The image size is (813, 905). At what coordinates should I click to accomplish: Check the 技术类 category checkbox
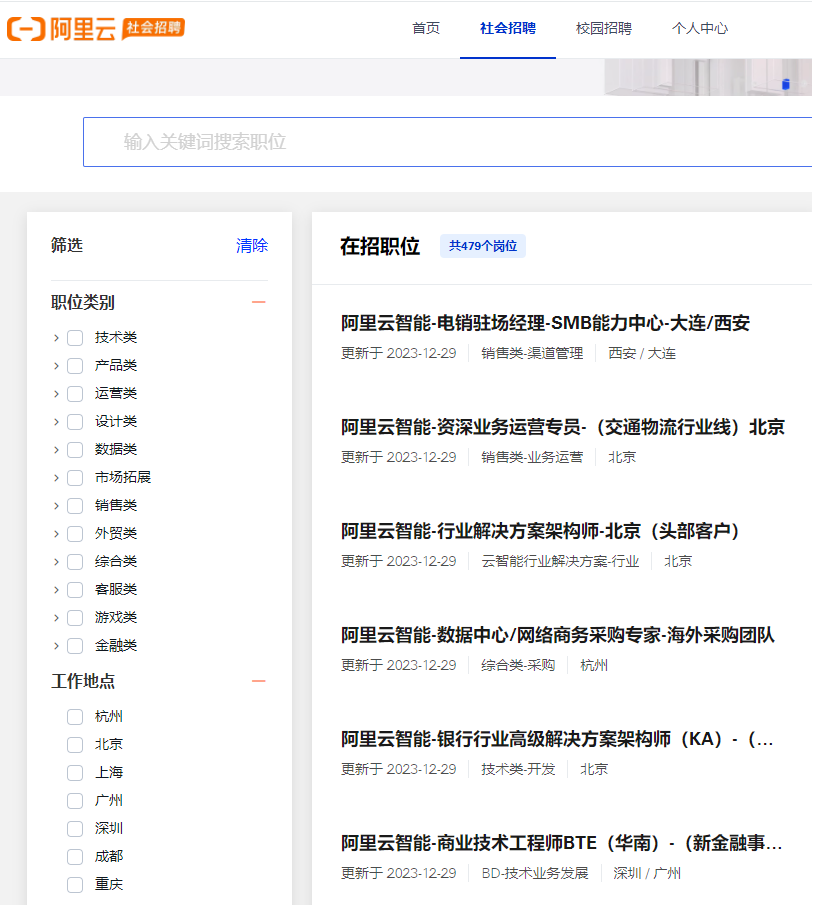click(x=75, y=338)
